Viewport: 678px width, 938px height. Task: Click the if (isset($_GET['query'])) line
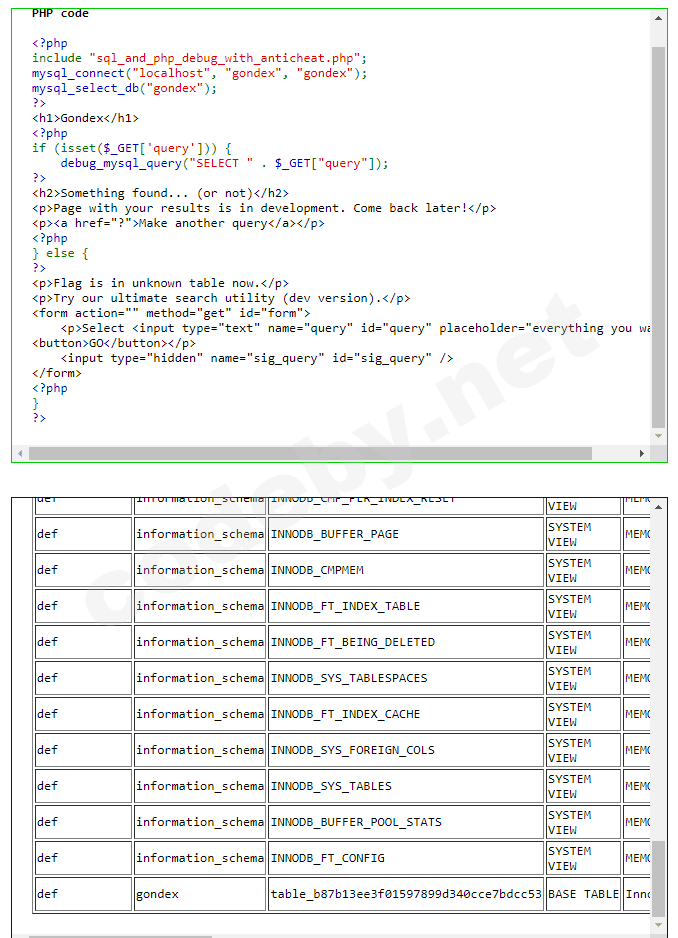(x=132, y=148)
